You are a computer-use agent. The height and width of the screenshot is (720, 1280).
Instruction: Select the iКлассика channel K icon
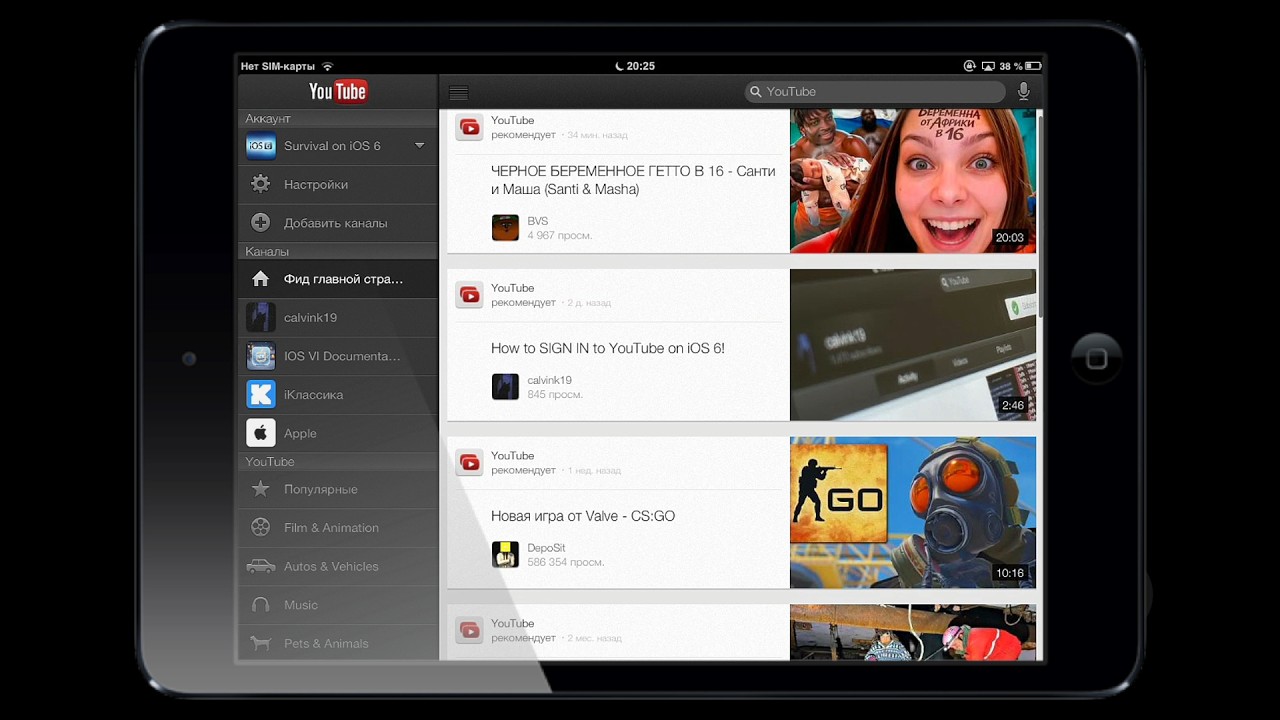tap(260, 394)
